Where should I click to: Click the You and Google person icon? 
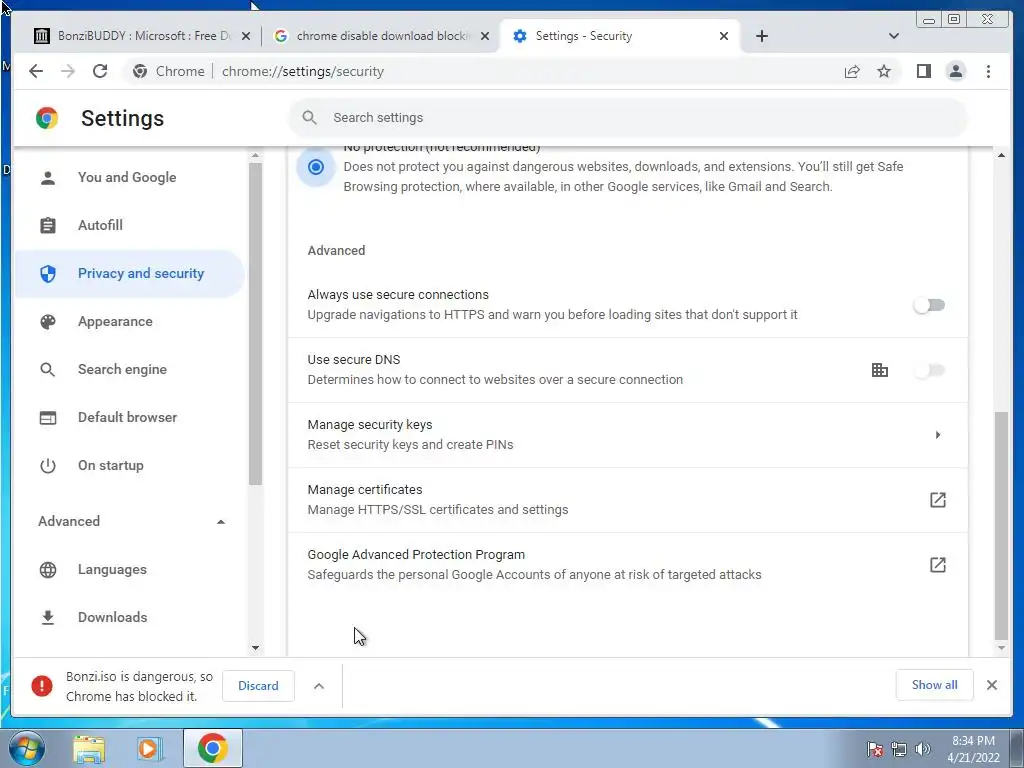pyautogui.click(x=48, y=178)
